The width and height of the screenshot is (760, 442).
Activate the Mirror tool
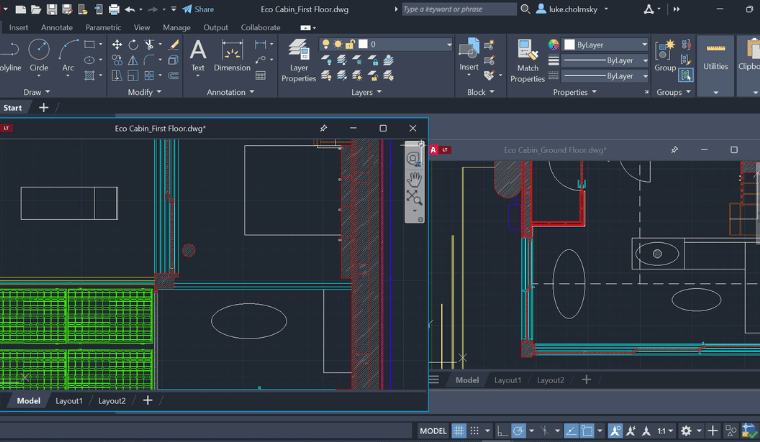click(133, 60)
